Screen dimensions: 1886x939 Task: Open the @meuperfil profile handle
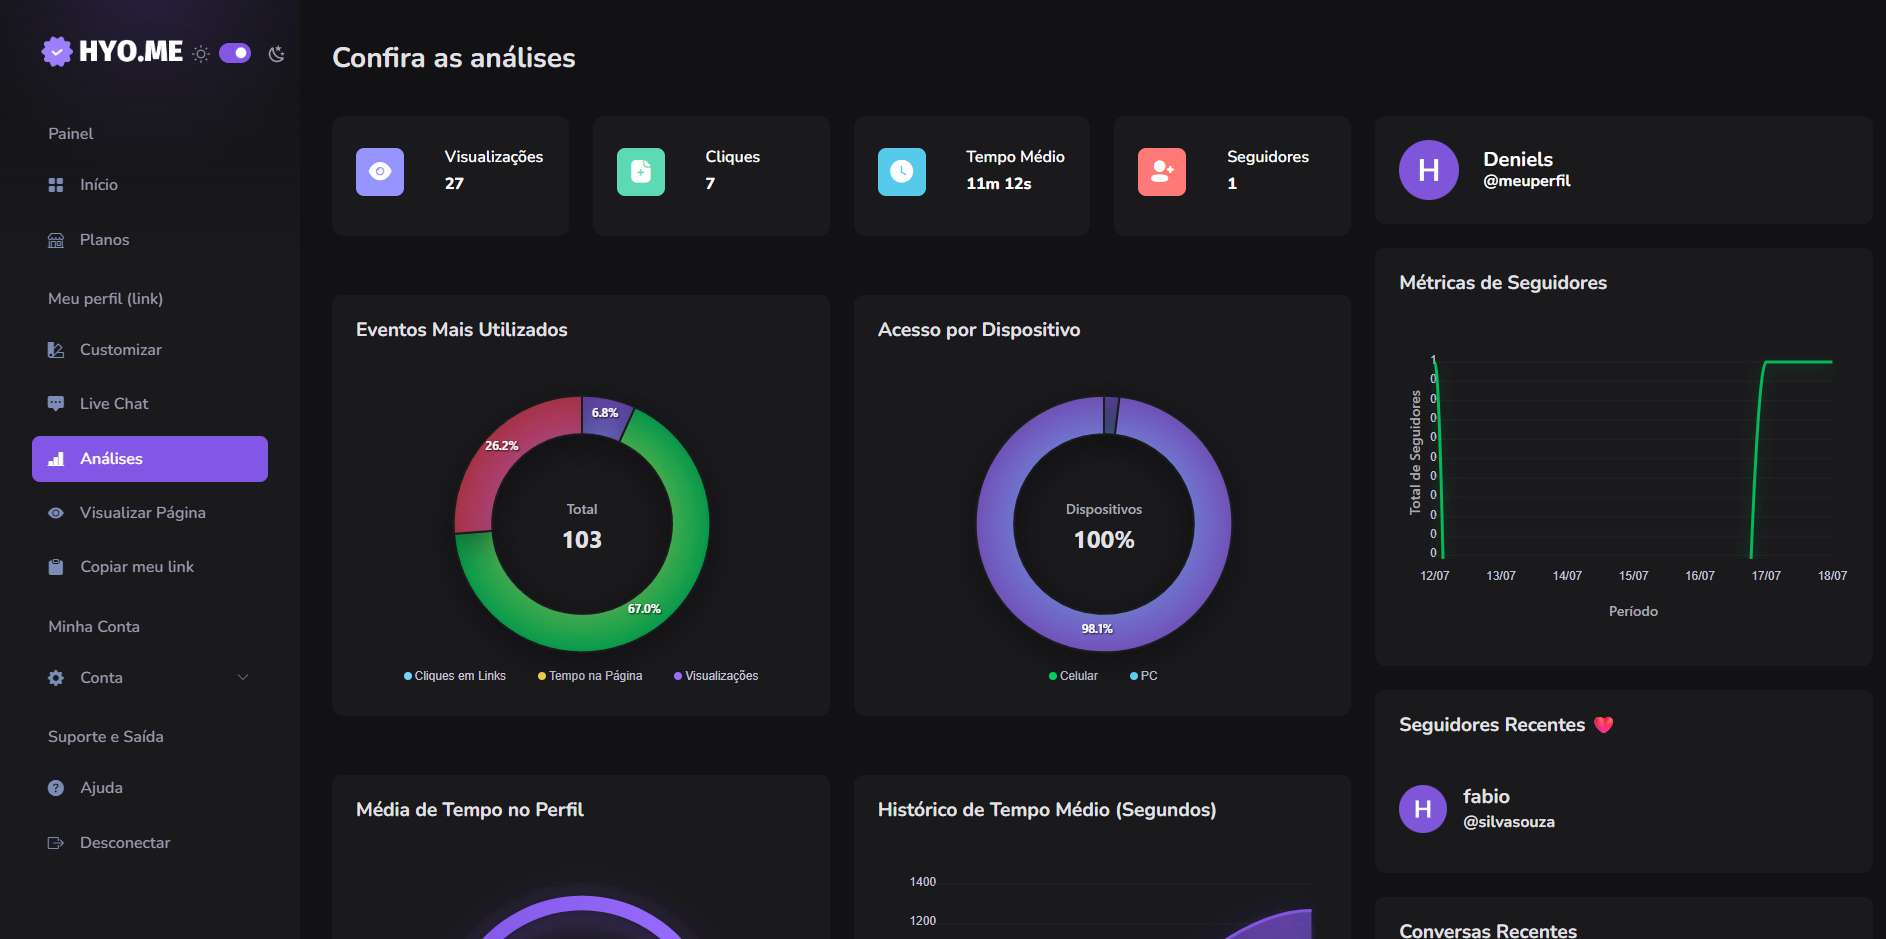coord(1527,181)
